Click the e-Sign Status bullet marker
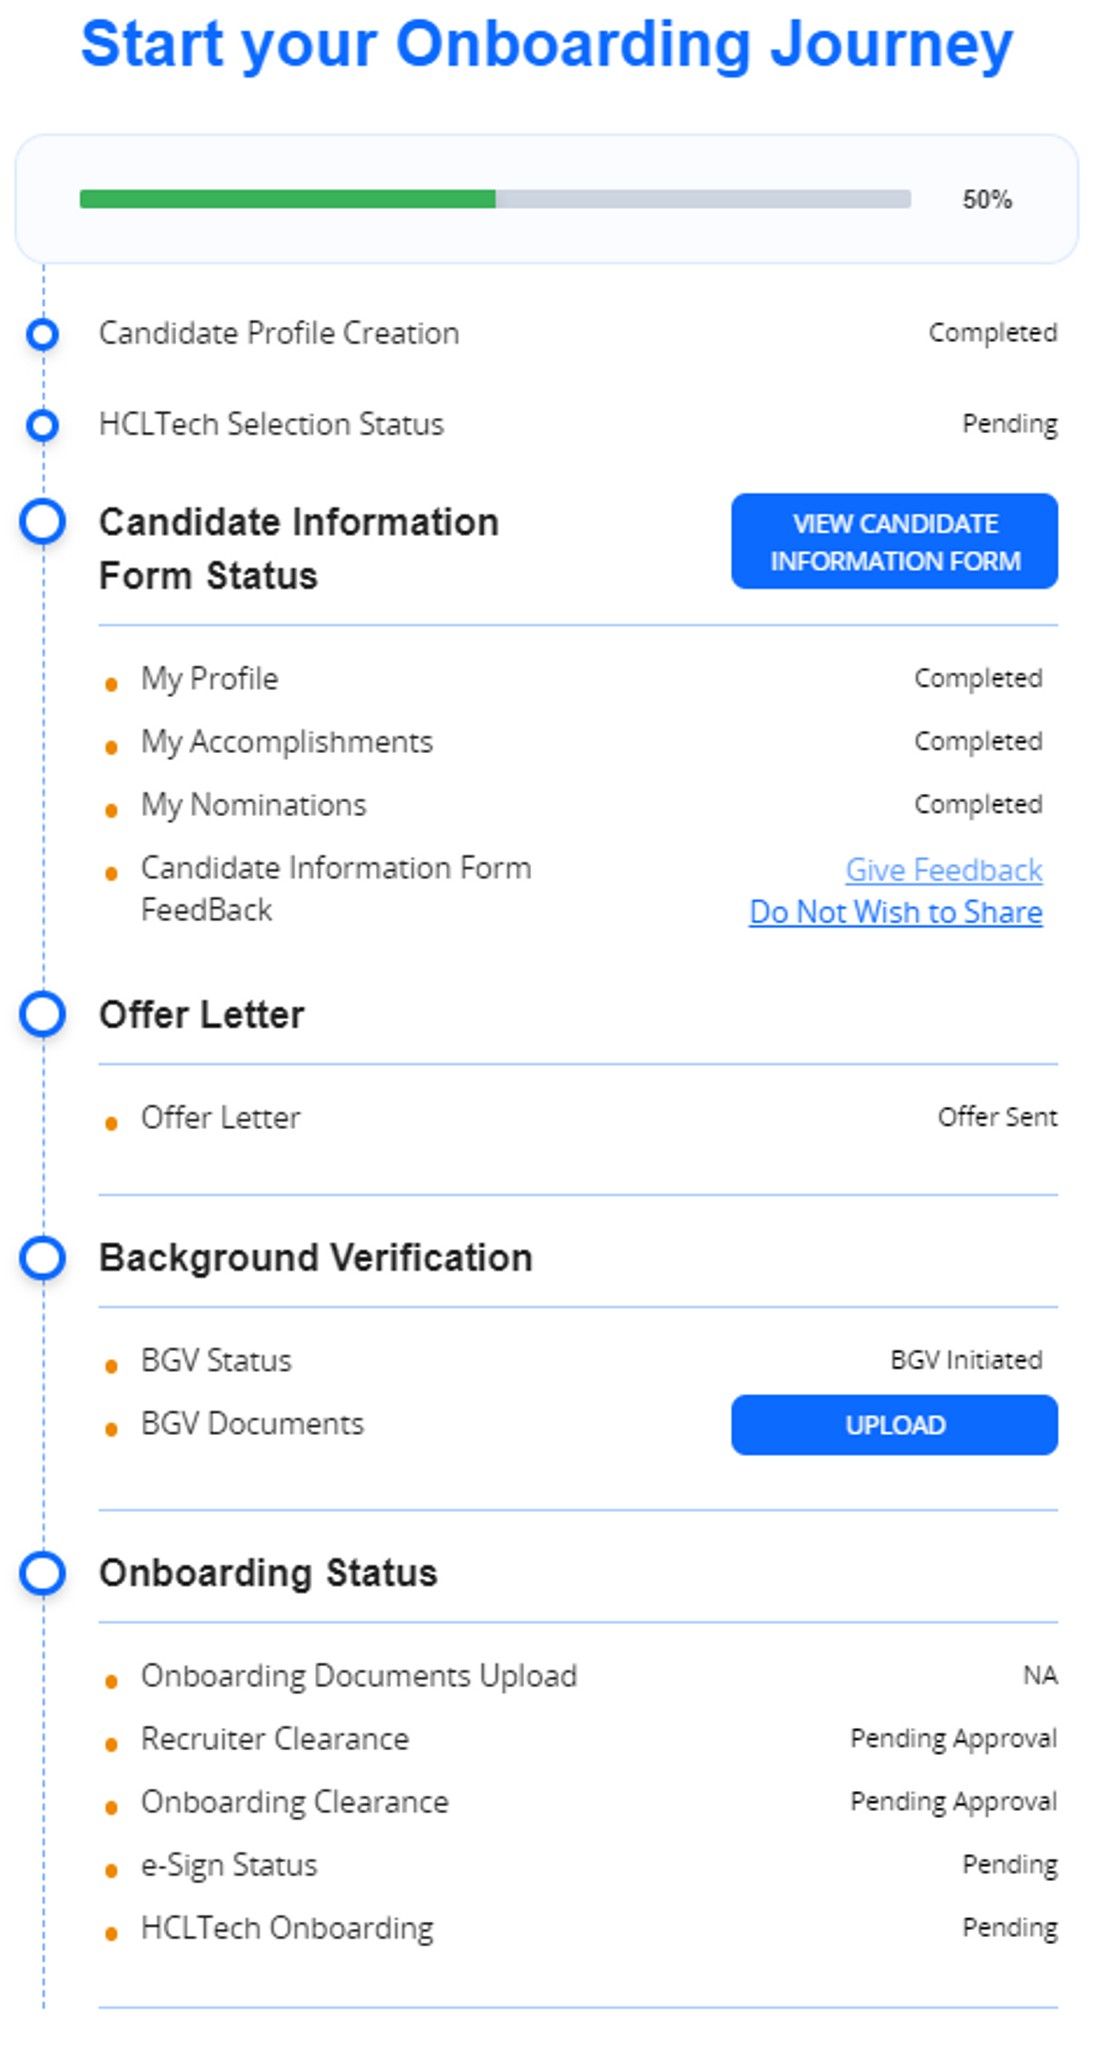The width and height of the screenshot is (1112, 2048). tap(112, 1869)
